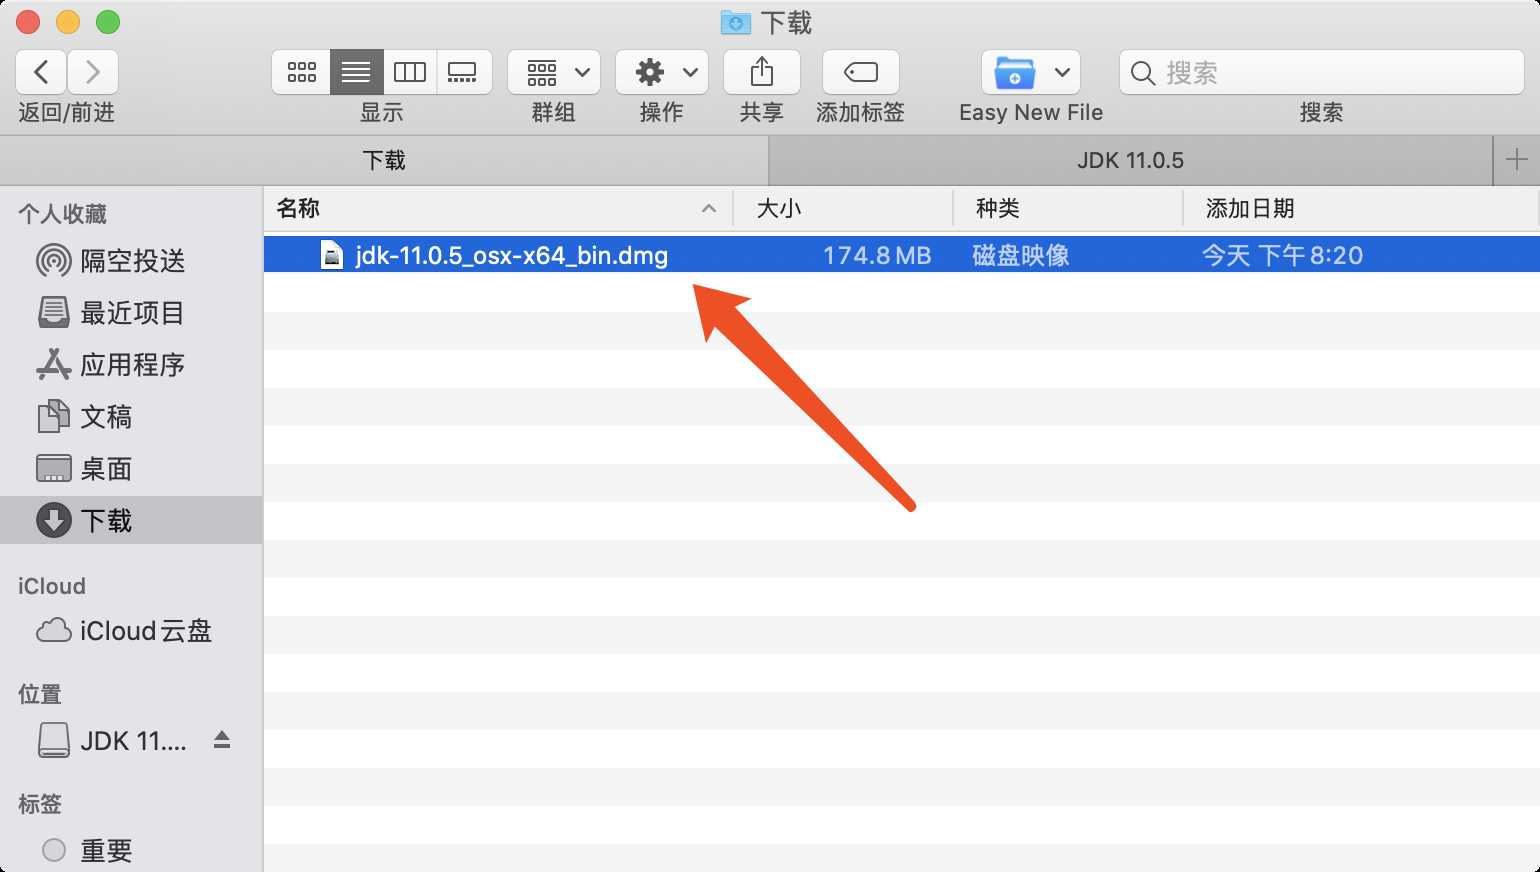
Task: Open 桌面 in sidebar
Action: 131,469
